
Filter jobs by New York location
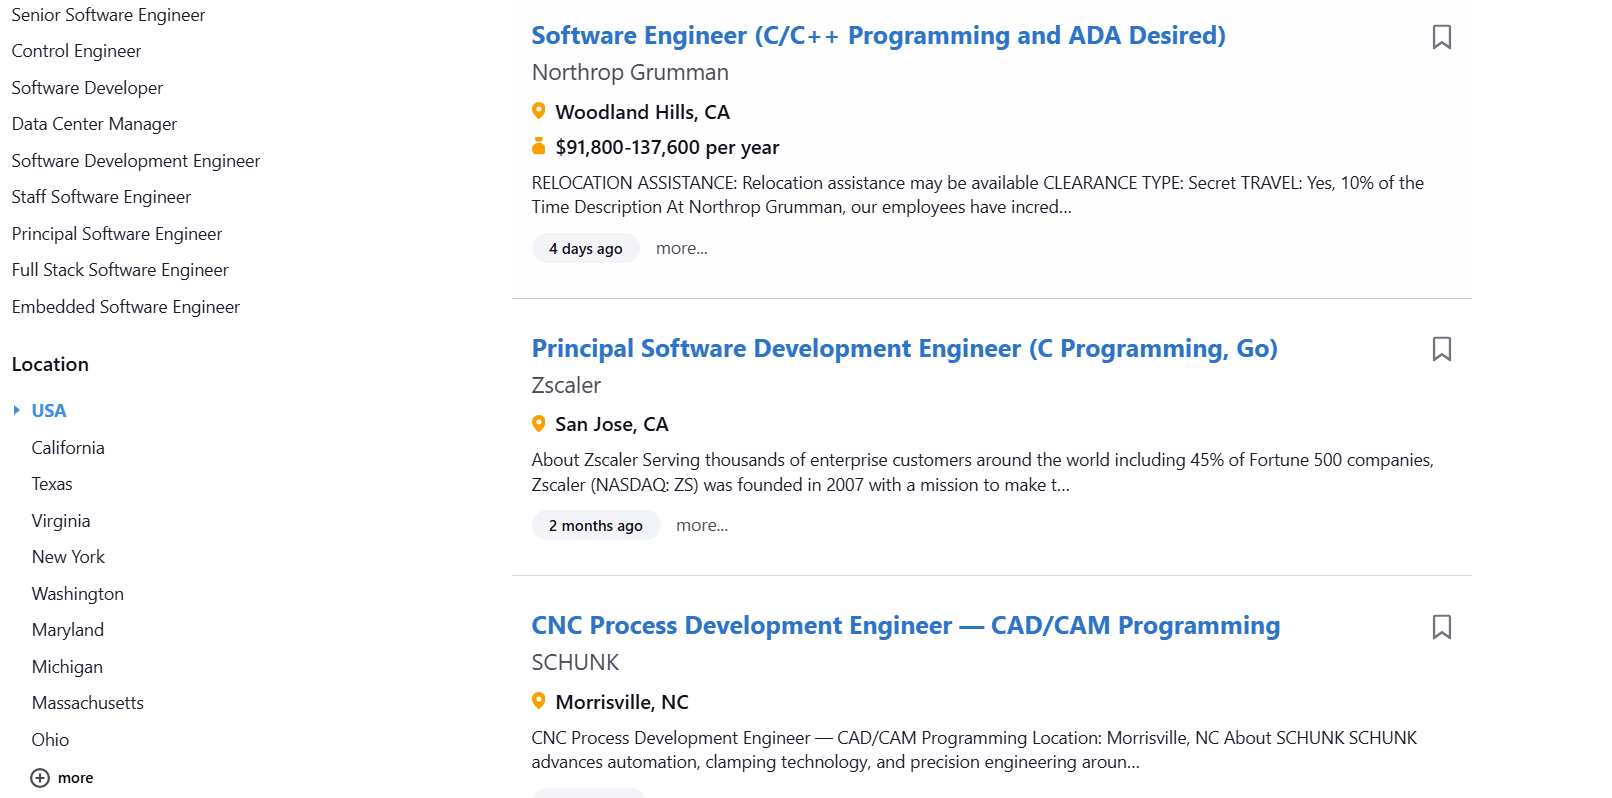coord(68,557)
